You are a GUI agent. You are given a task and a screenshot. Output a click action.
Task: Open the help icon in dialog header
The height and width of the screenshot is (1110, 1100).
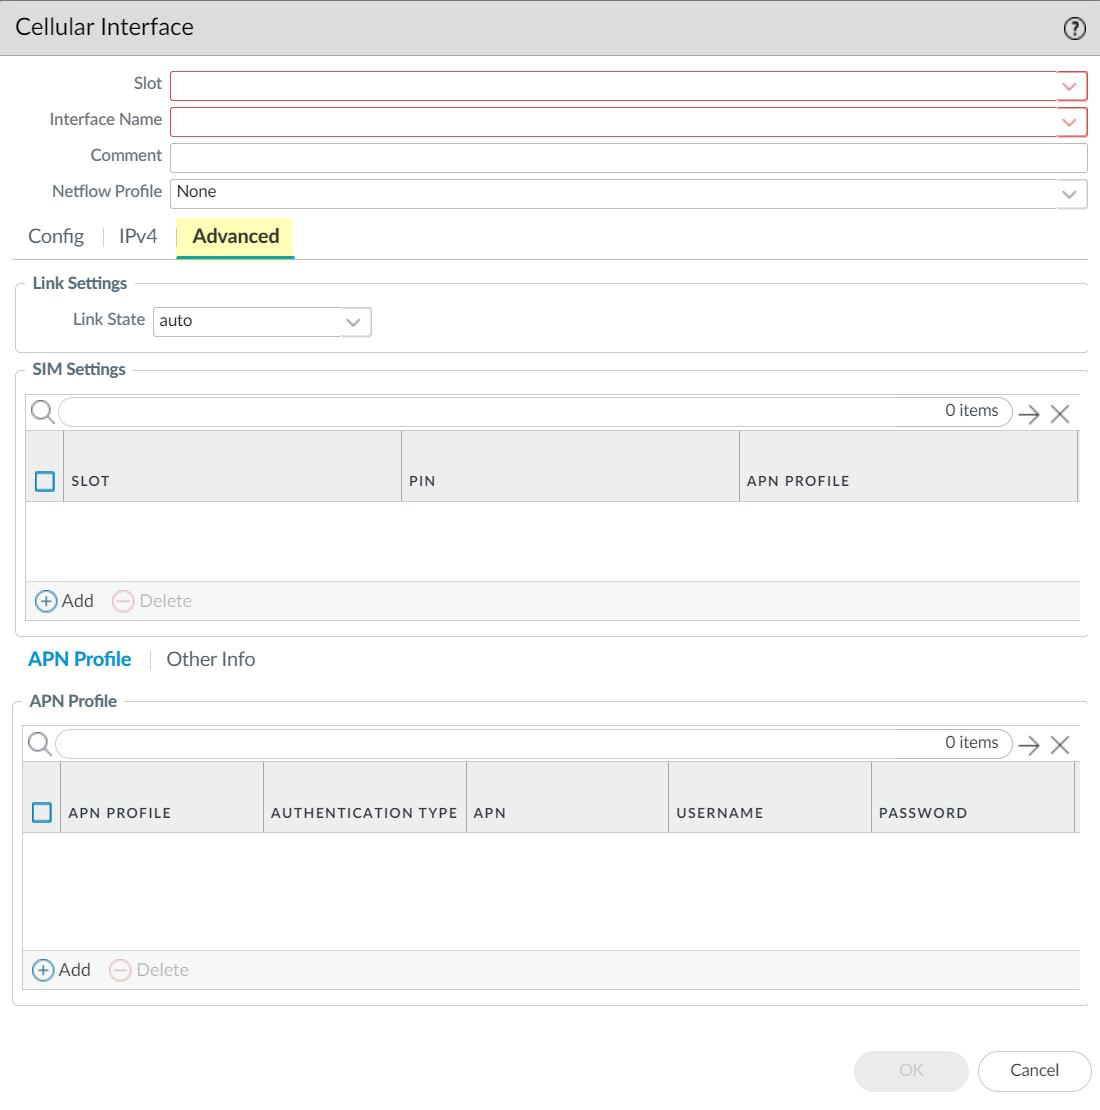pyautogui.click(x=1074, y=29)
